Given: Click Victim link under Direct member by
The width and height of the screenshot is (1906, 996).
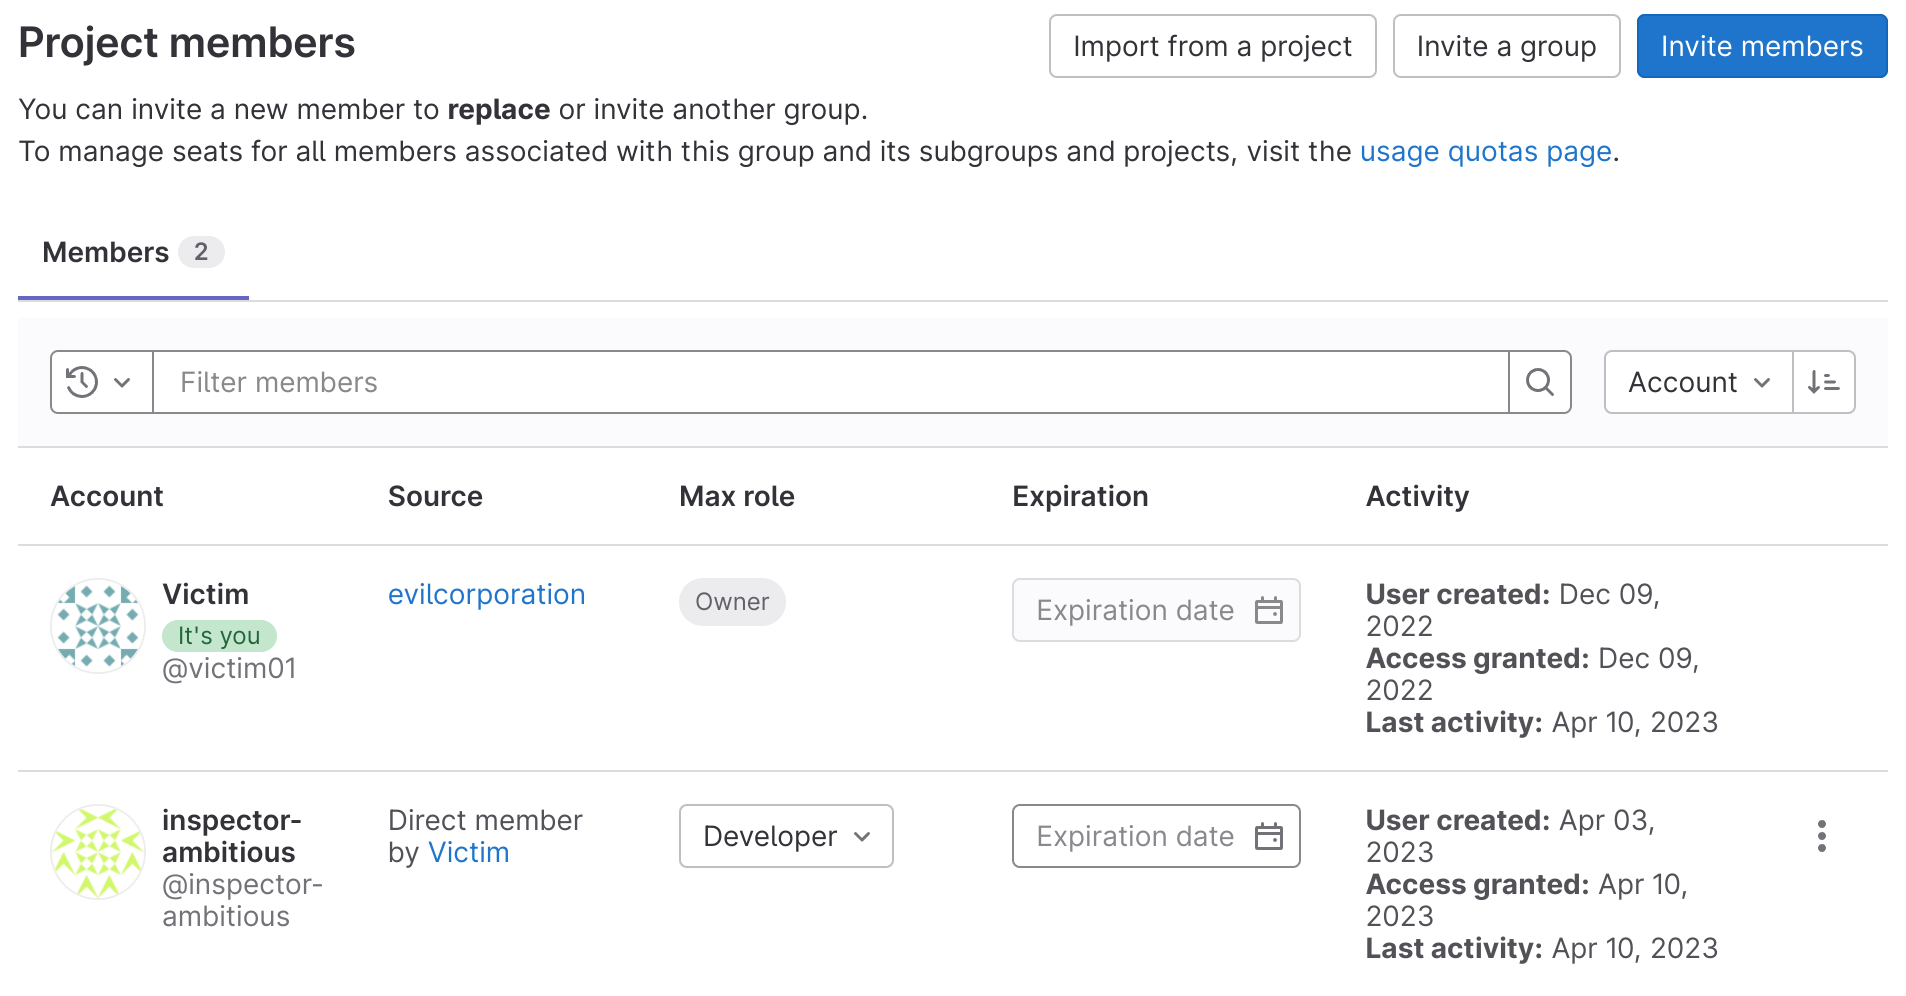Looking at the screenshot, I should click(468, 853).
